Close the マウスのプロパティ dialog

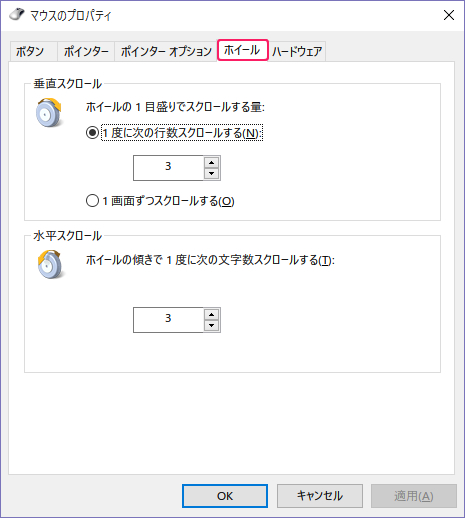(x=449, y=15)
